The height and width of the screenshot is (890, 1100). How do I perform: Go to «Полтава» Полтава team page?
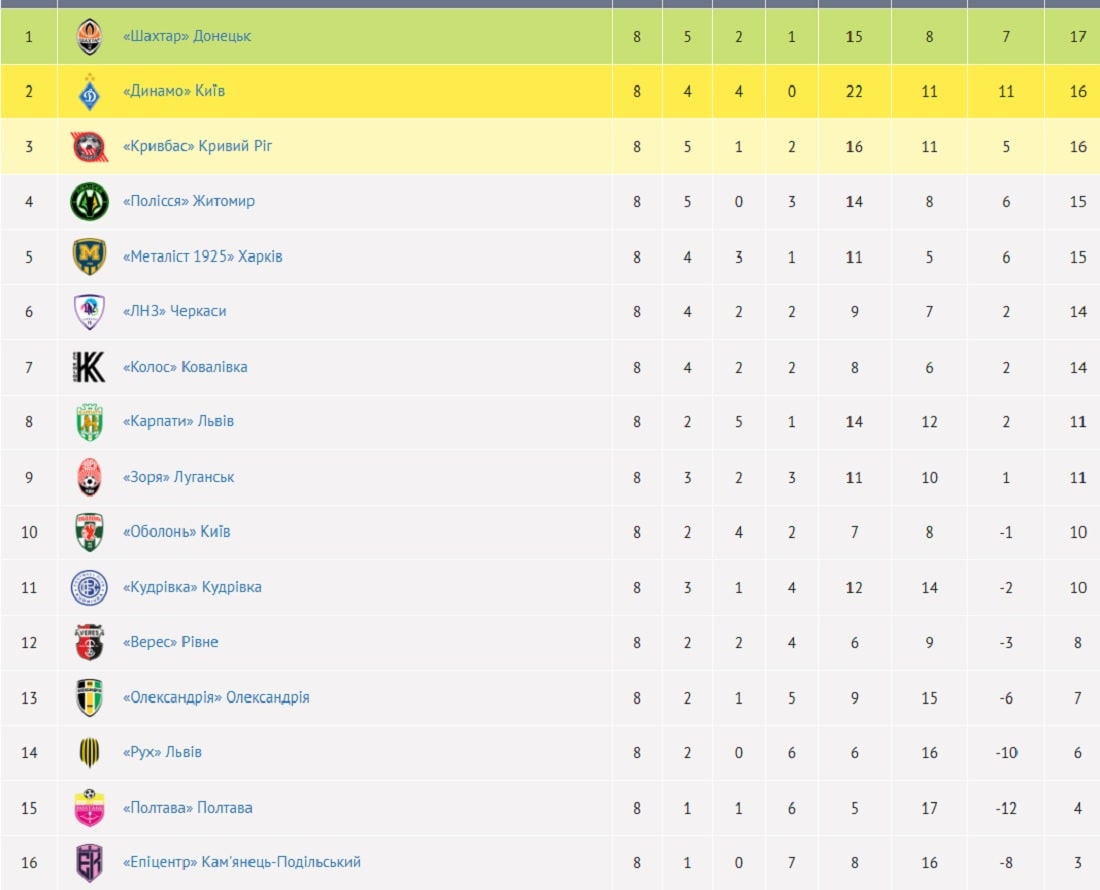187,807
